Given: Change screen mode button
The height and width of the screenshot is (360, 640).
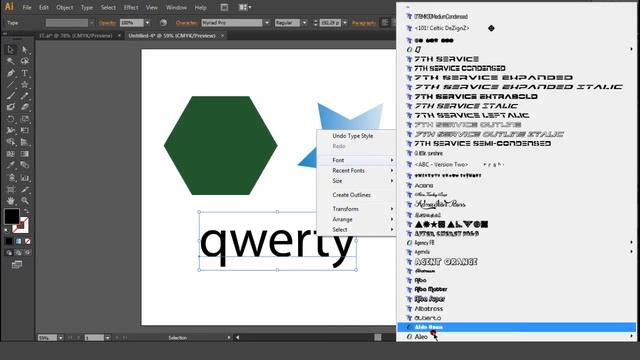Looking at the screenshot, I should [x=17, y=265].
